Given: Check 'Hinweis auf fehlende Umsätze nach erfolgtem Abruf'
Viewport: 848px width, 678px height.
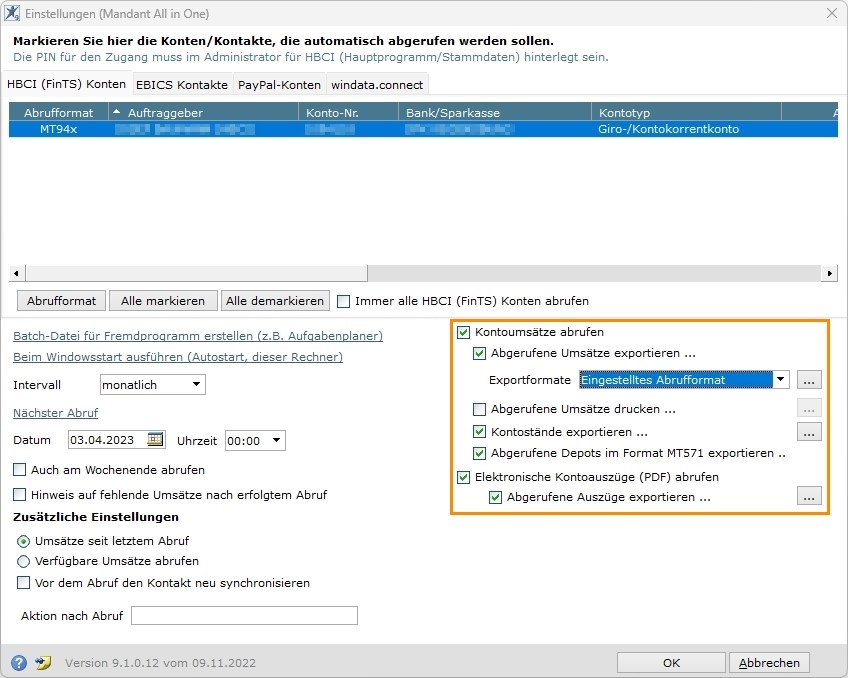Looking at the screenshot, I should pos(19,494).
